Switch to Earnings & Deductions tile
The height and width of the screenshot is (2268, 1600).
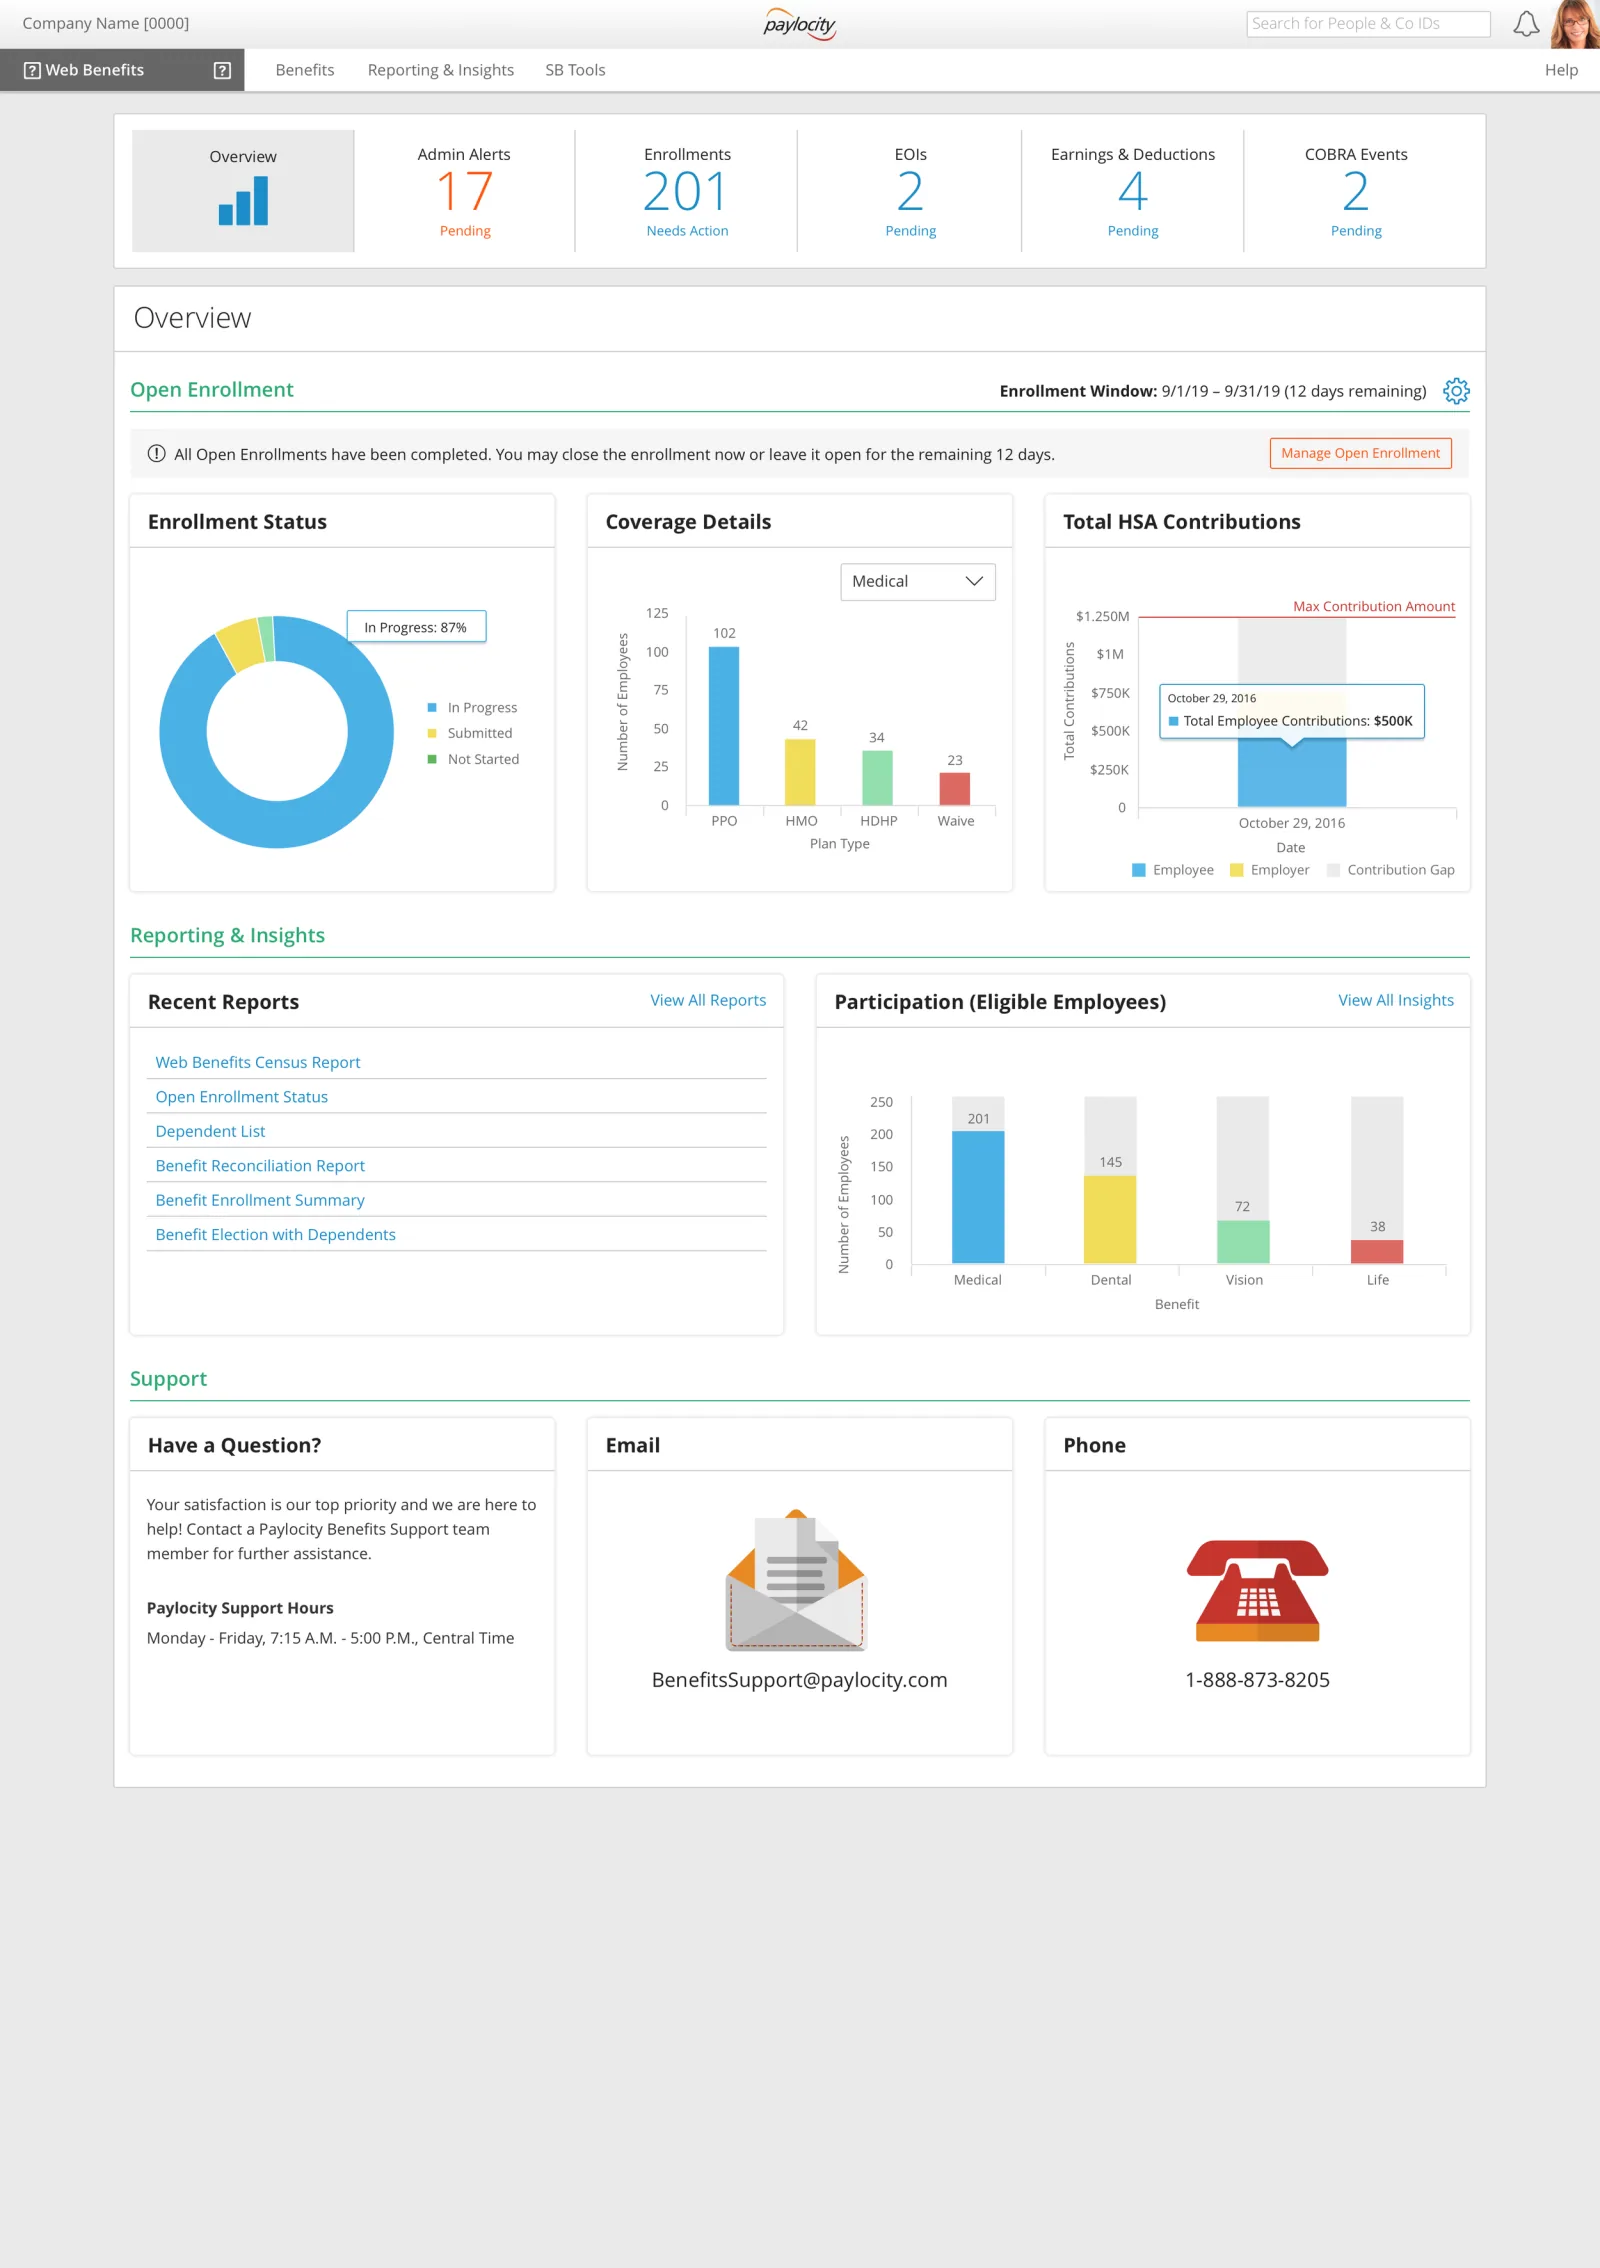click(x=1133, y=191)
